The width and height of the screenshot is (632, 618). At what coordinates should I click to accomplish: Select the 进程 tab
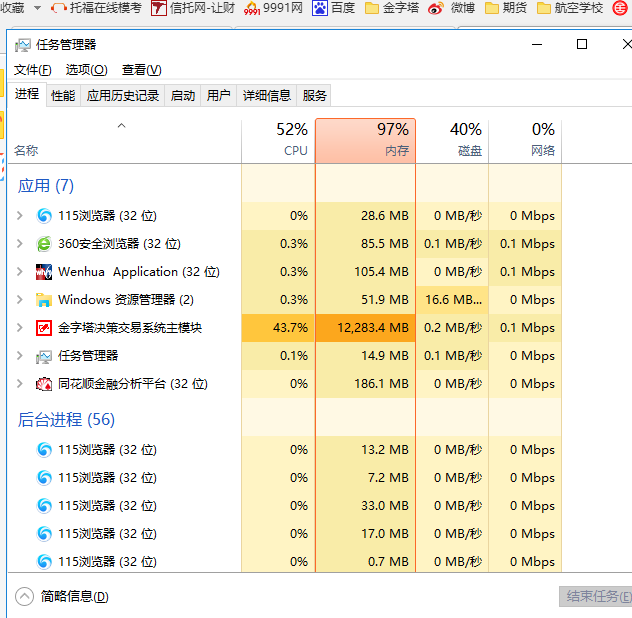pos(27,94)
